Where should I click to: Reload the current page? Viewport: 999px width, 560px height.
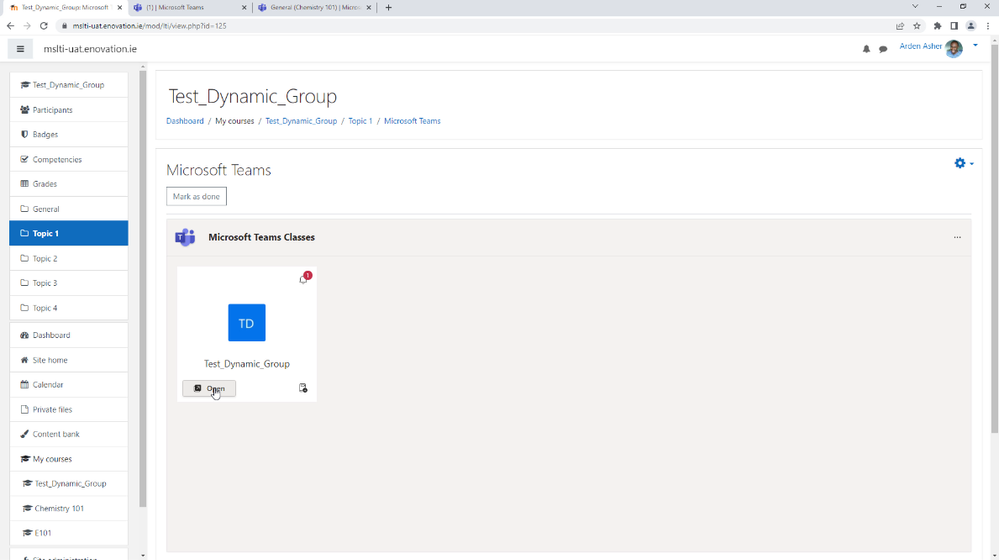pos(43,26)
